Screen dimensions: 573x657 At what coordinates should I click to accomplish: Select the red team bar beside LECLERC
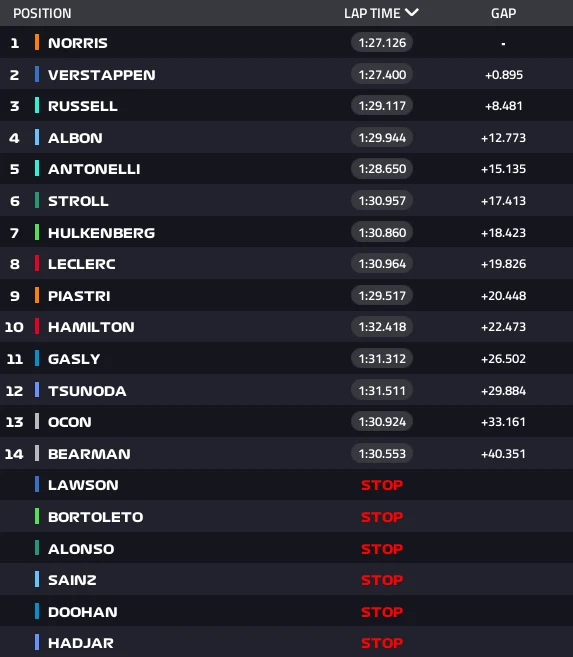tap(37, 264)
